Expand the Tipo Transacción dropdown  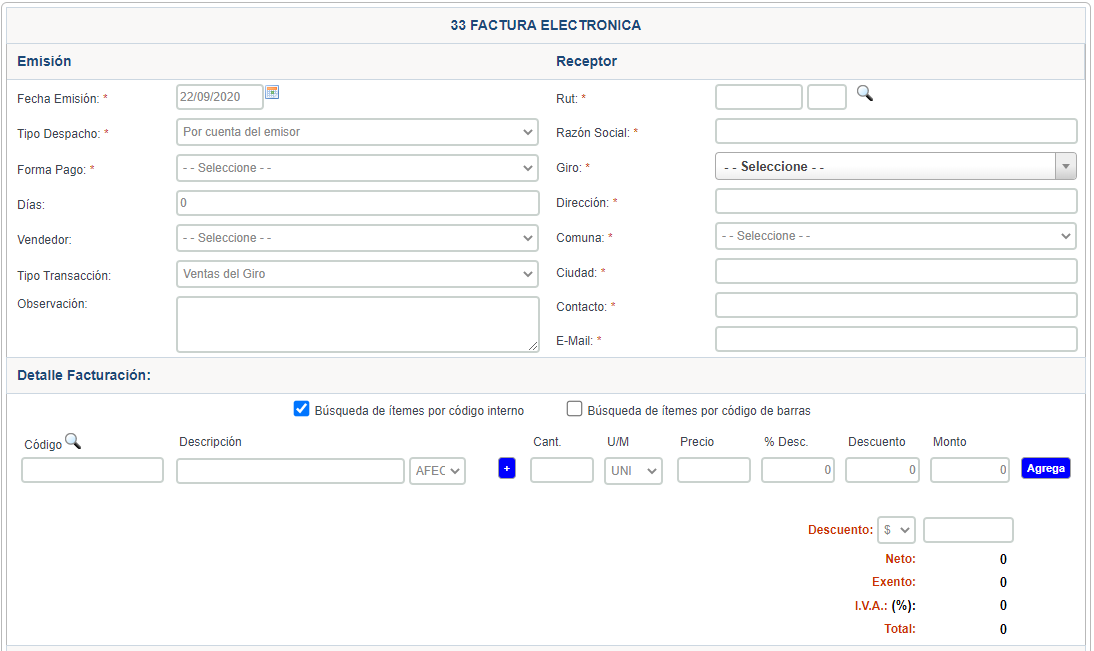click(x=357, y=274)
